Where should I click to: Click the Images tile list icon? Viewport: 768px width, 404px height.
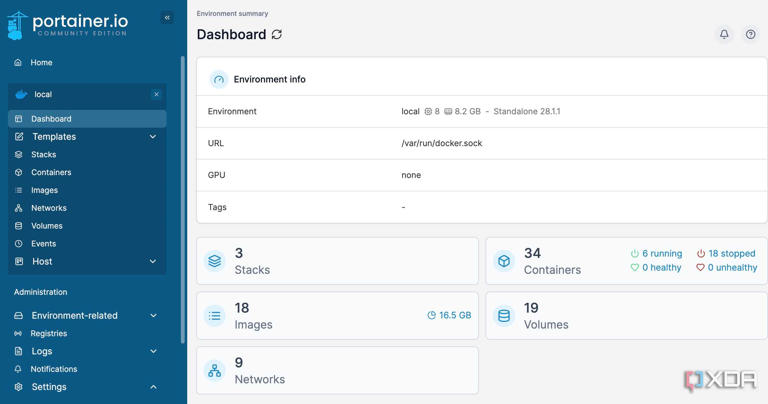(215, 316)
